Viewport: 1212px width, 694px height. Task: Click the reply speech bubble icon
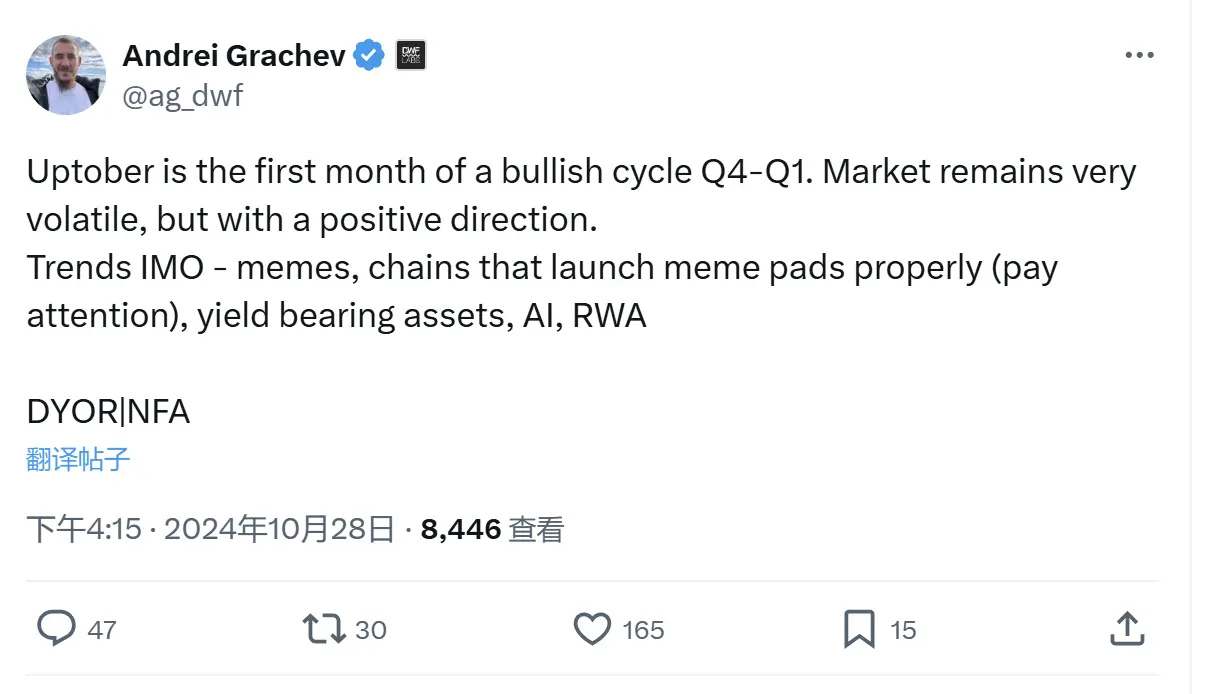point(59,628)
